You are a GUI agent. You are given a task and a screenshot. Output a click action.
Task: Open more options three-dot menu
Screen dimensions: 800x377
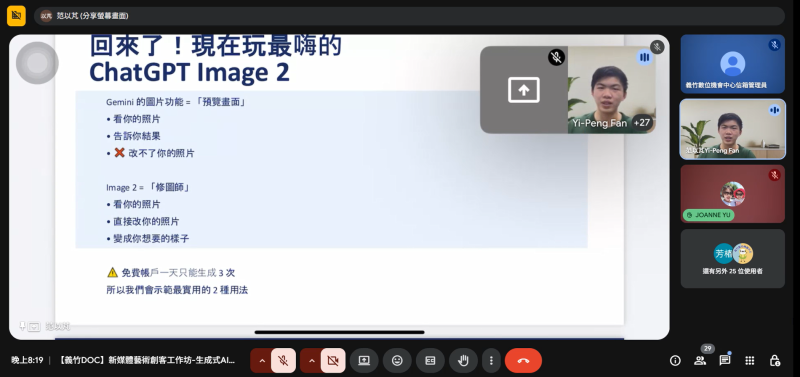tap(491, 361)
